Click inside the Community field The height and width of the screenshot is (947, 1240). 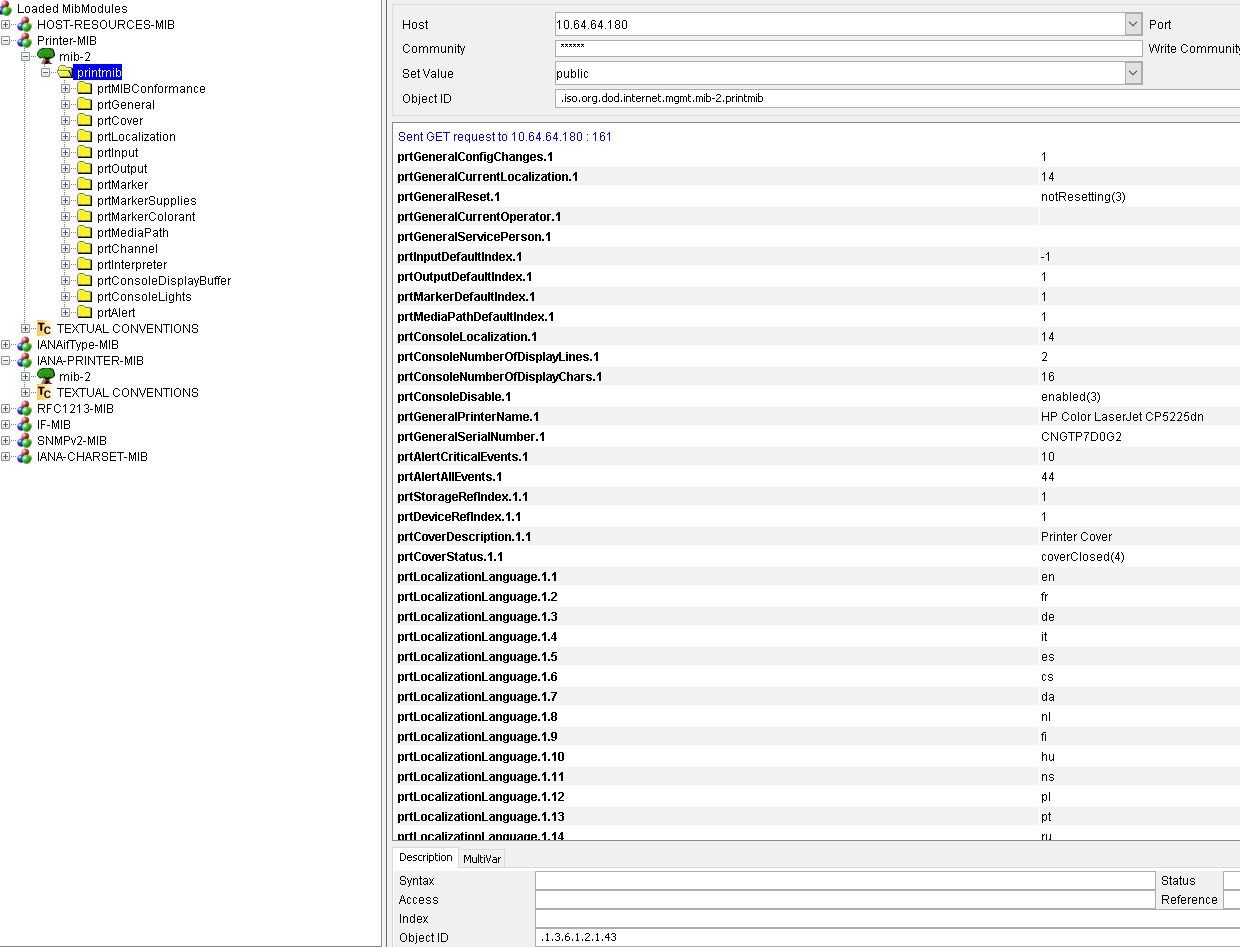[800, 48]
